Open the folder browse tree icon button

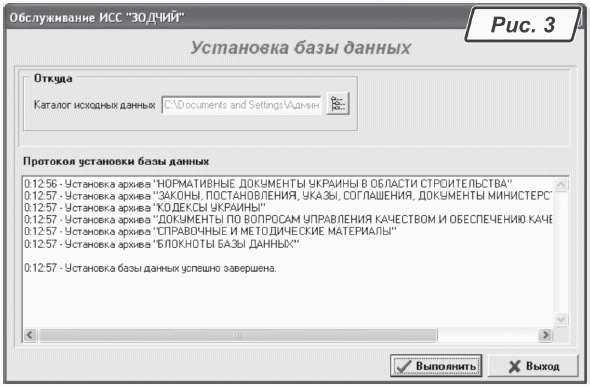coord(338,103)
